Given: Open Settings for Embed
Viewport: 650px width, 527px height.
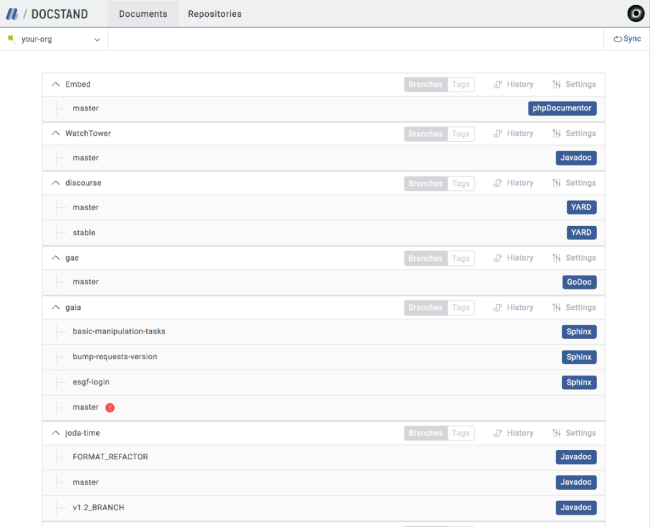Looking at the screenshot, I should (574, 84).
